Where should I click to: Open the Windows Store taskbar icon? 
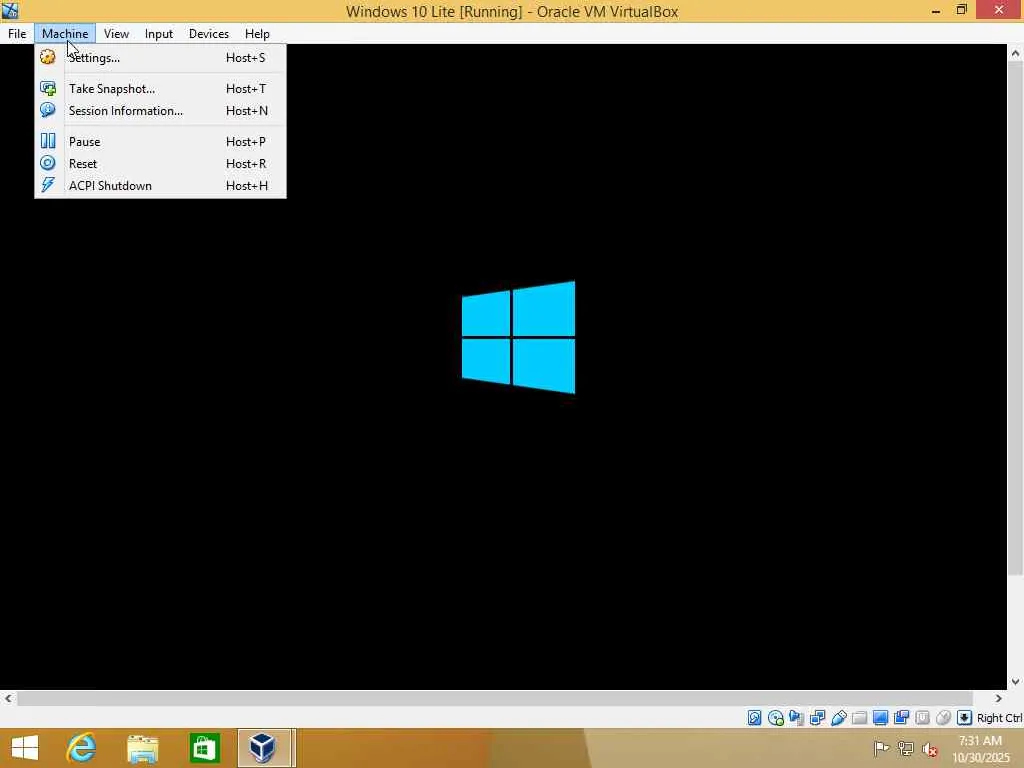(x=204, y=748)
